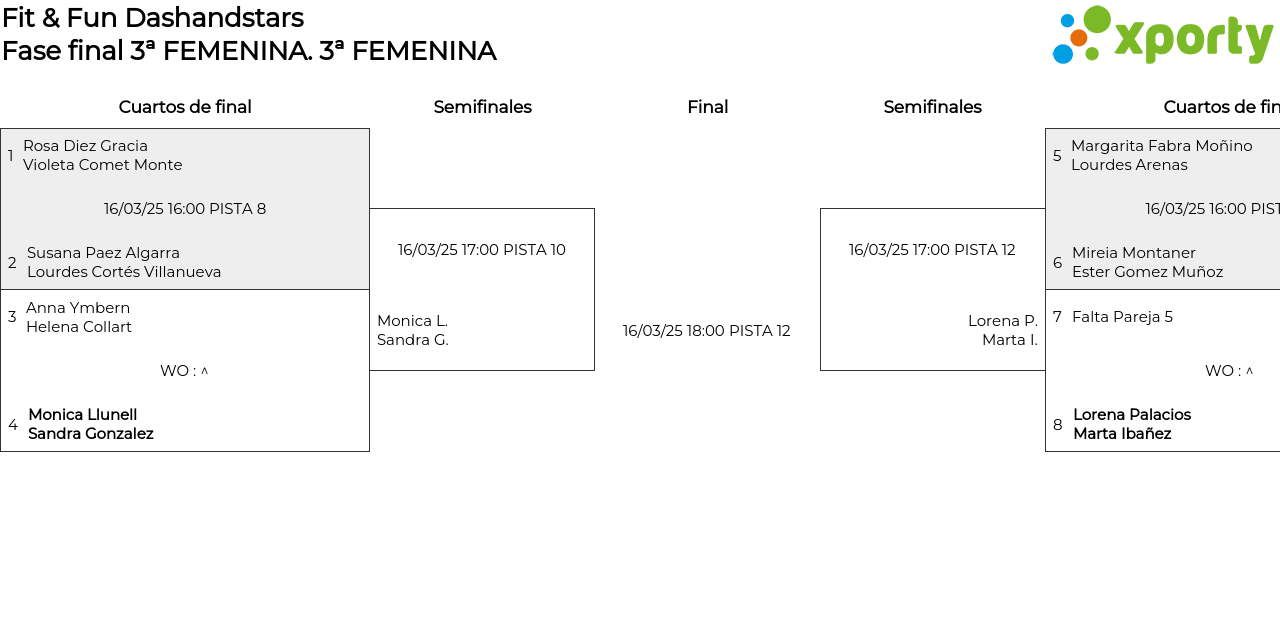Viewport: 1280px width, 631px height.
Task: Select the Fit & Fun Dashandstars title
Action: [153, 18]
